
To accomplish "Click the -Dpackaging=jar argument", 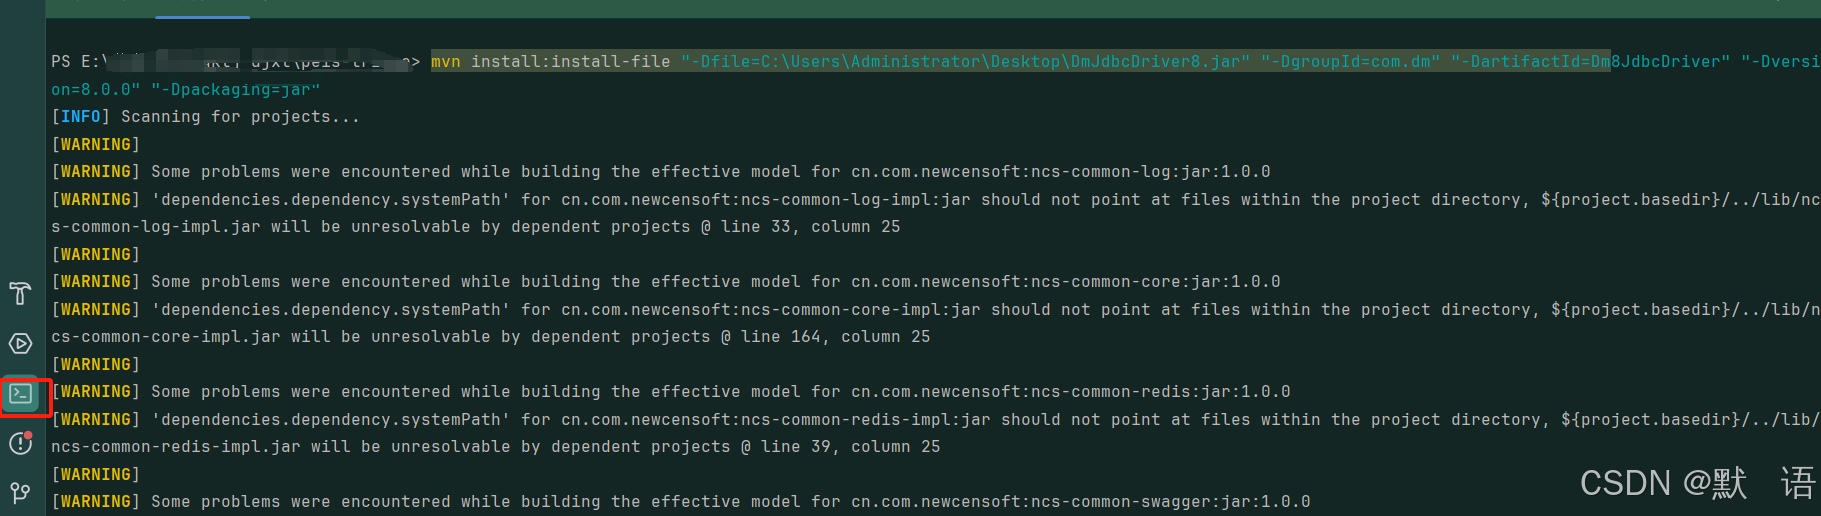I will pos(236,90).
